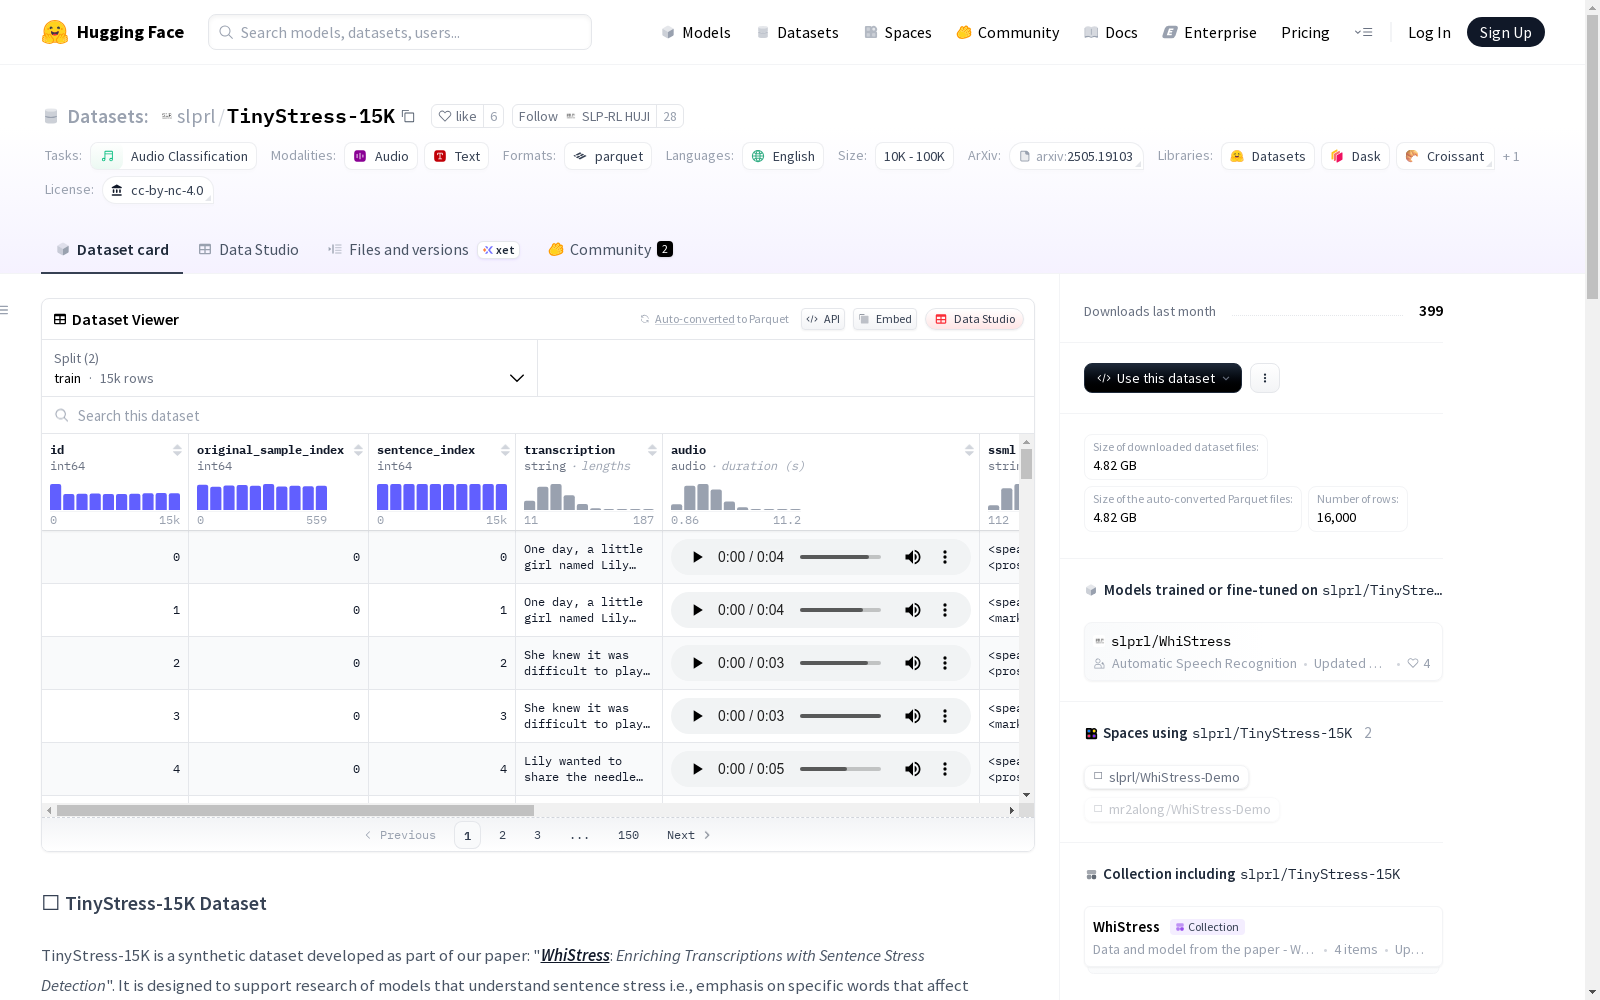
Task: Open audio options menu for row id 3
Action: point(945,716)
